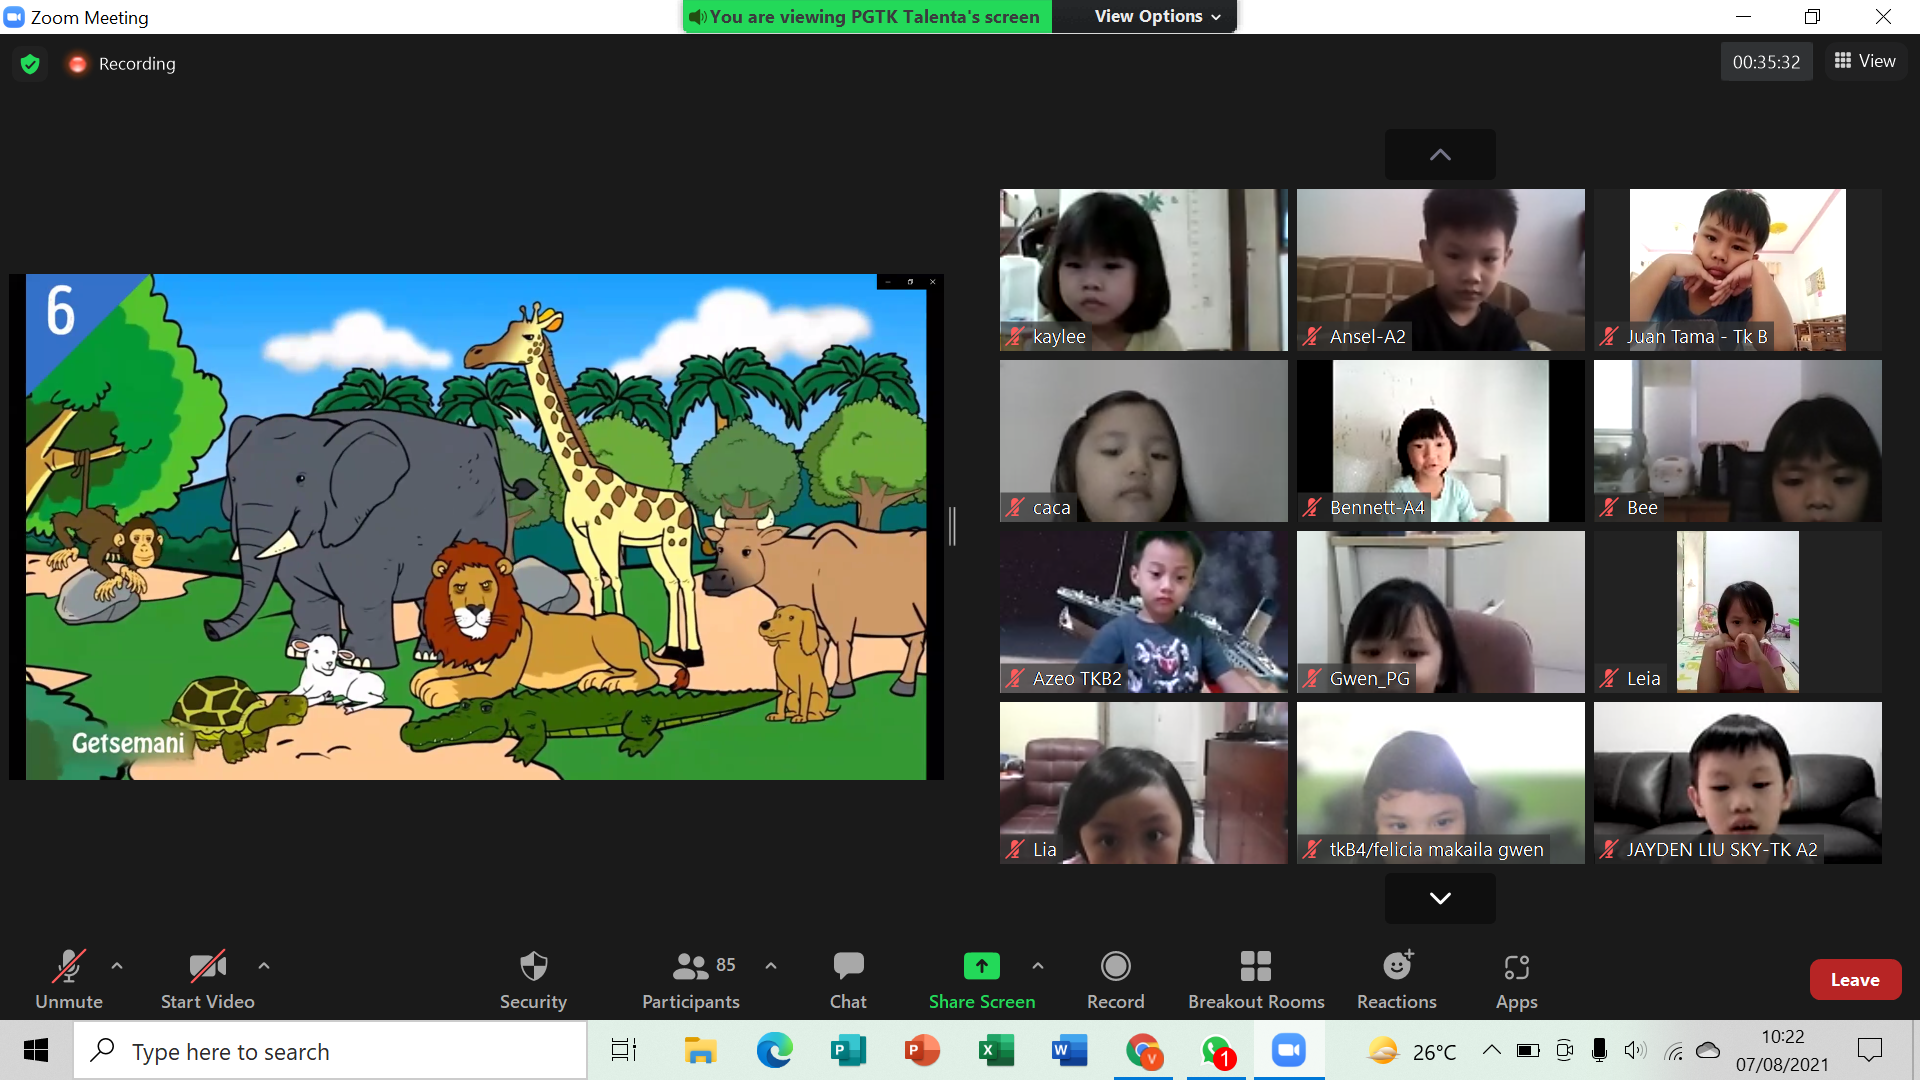Select tkB4/felicia makaila gwen tile
1920x1080 pixels.
[x=1441, y=783]
